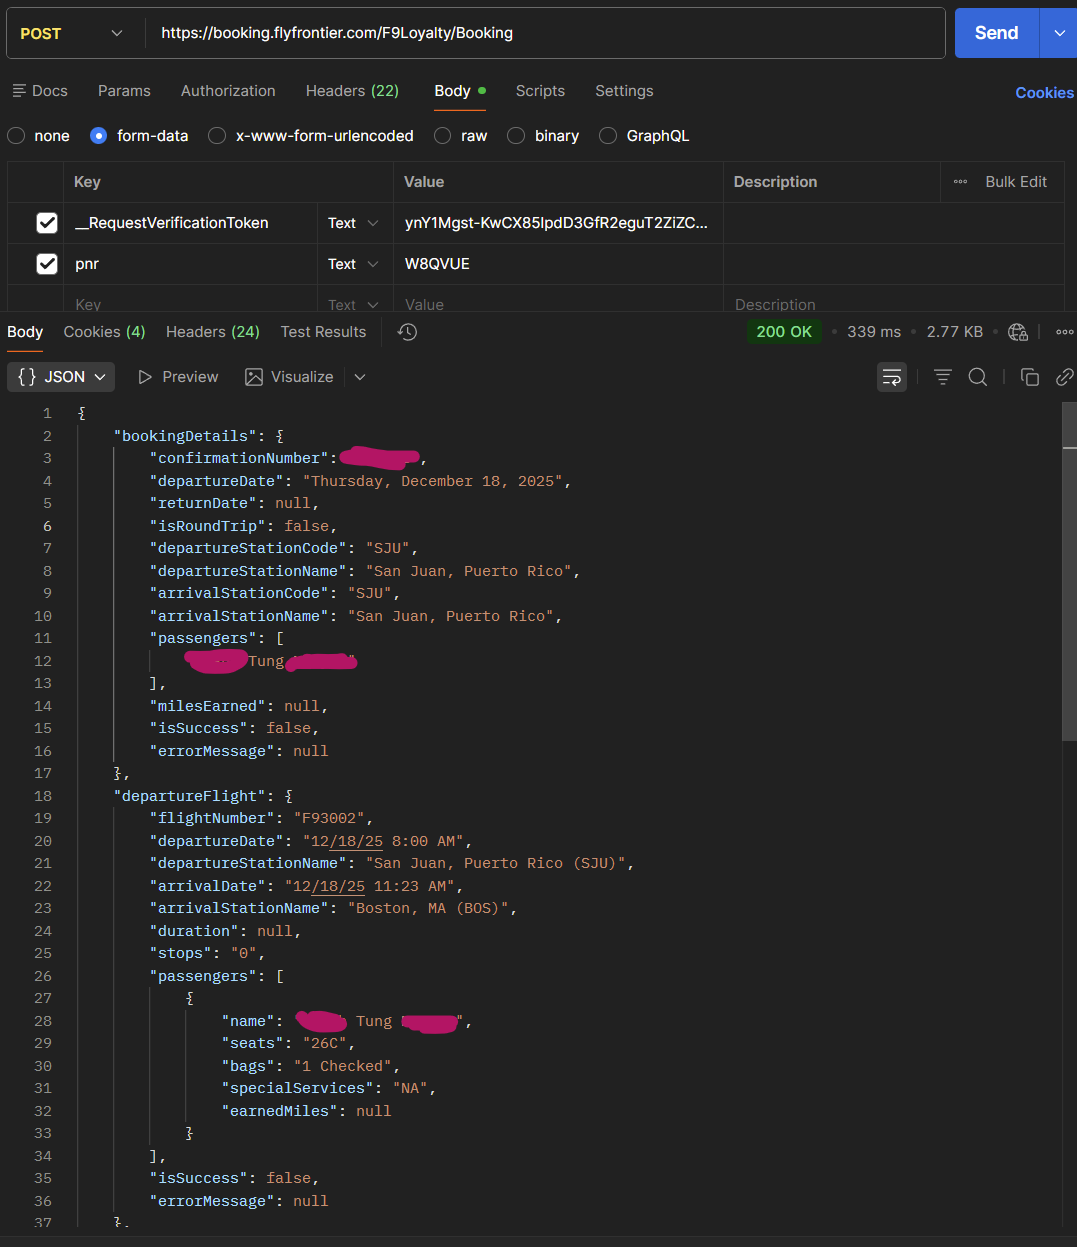The height and width of the screenshot is (1247, 1077).
Task: Expand dropdown arrow next to Visualize
Action: pyautogui.click(x=360, y=377)
